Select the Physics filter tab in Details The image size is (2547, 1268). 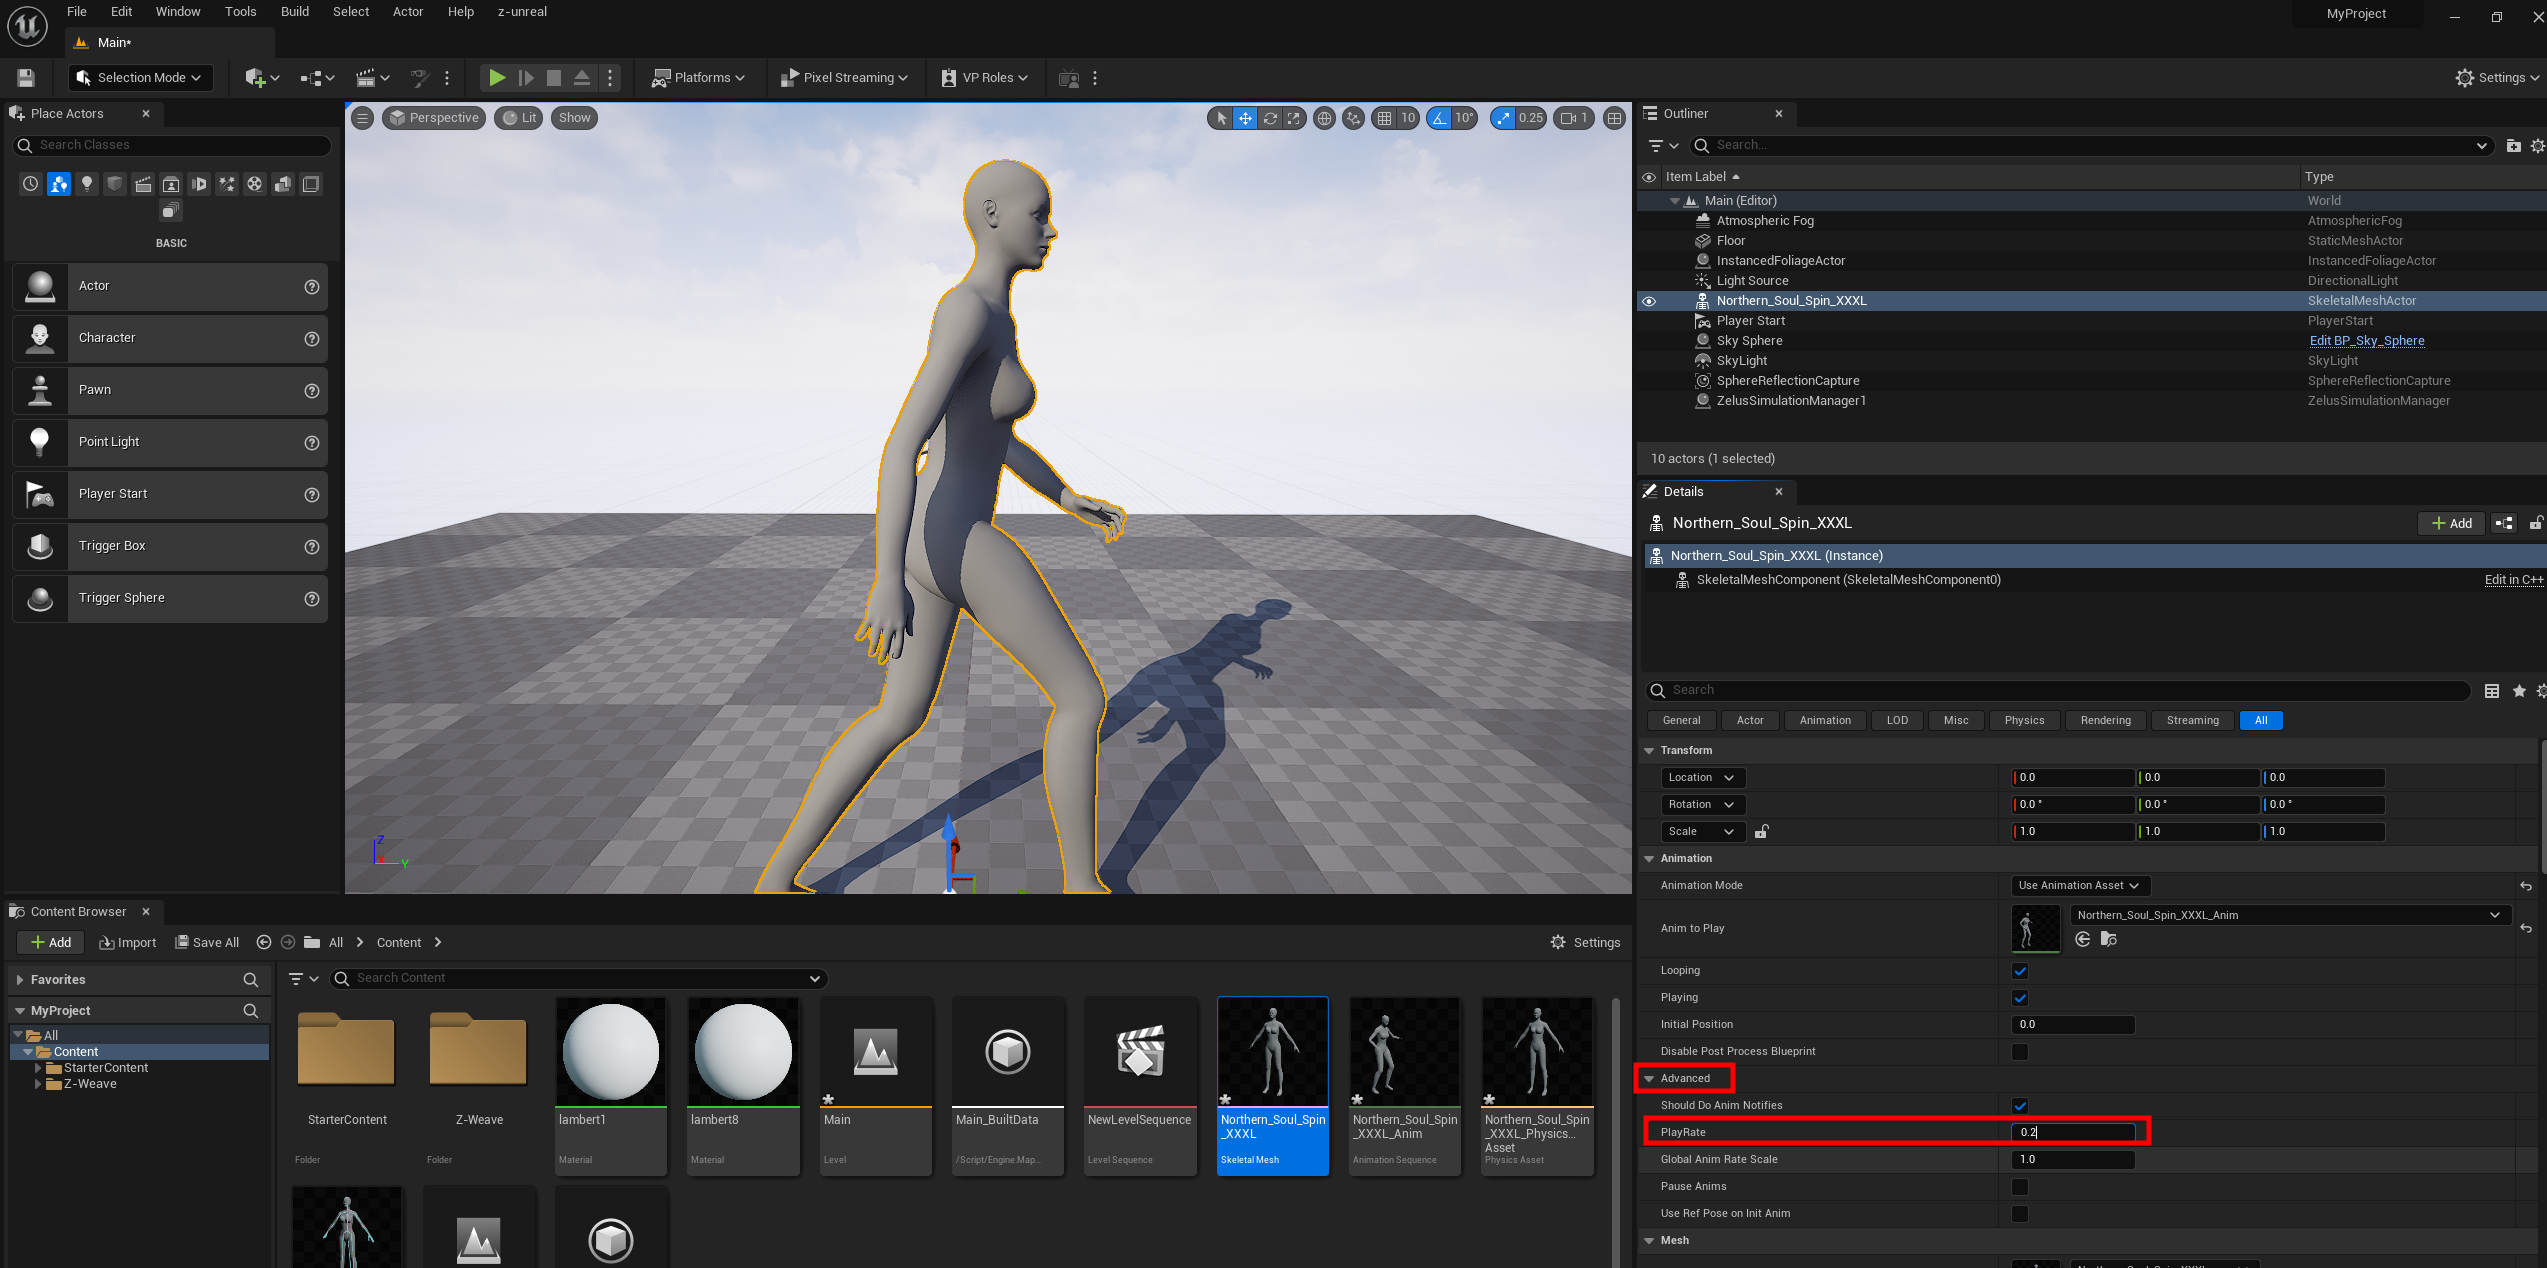(2024, 721)
